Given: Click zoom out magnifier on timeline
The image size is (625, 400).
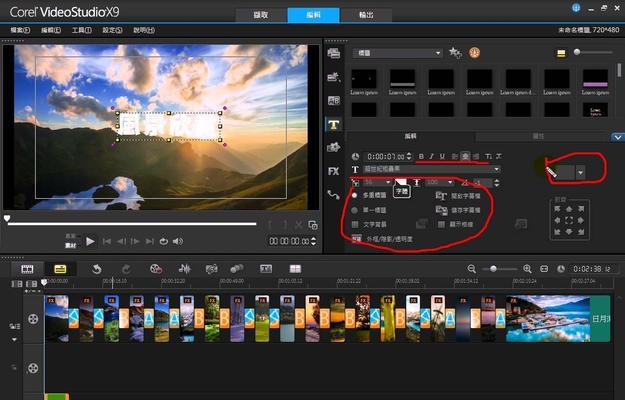Looking at the screenshot, I should 472,269.
